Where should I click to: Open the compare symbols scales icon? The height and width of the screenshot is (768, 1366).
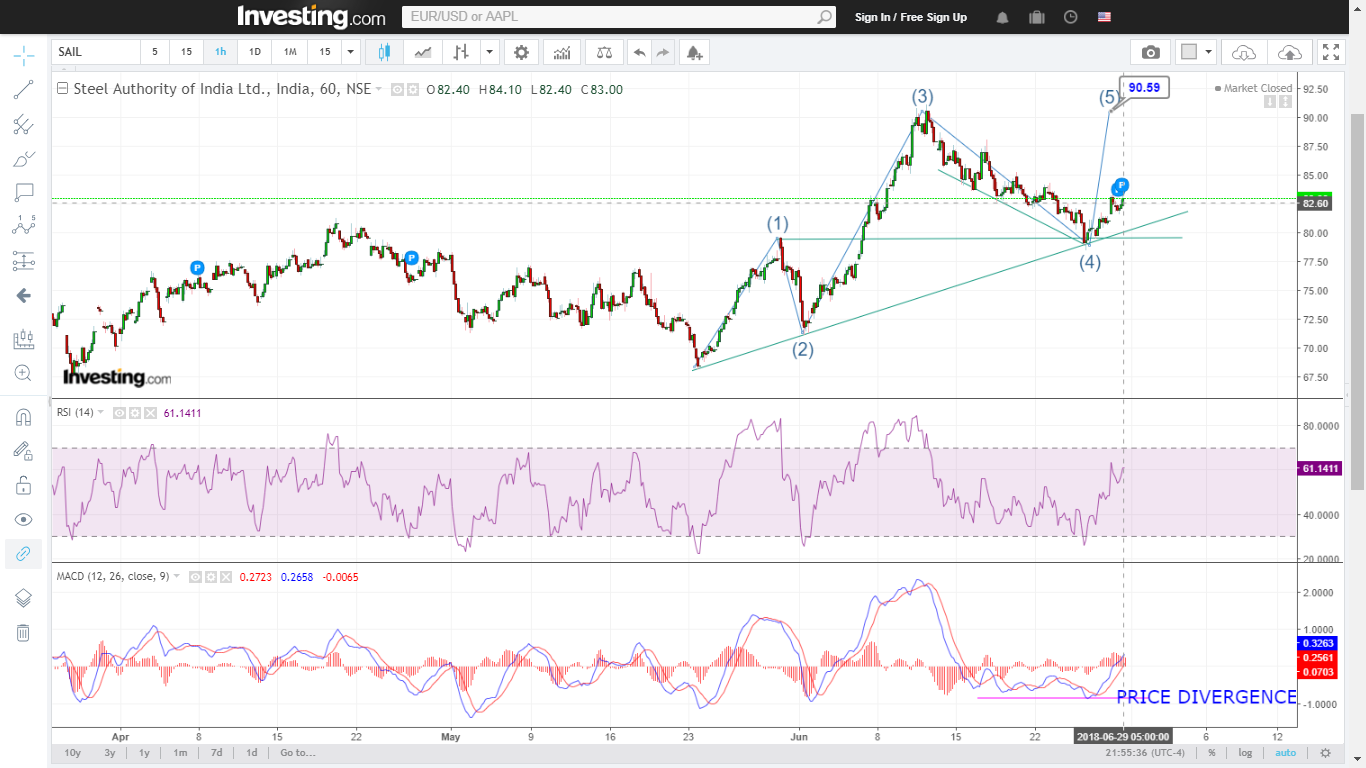pyautogui.click(x=603, y=52)
